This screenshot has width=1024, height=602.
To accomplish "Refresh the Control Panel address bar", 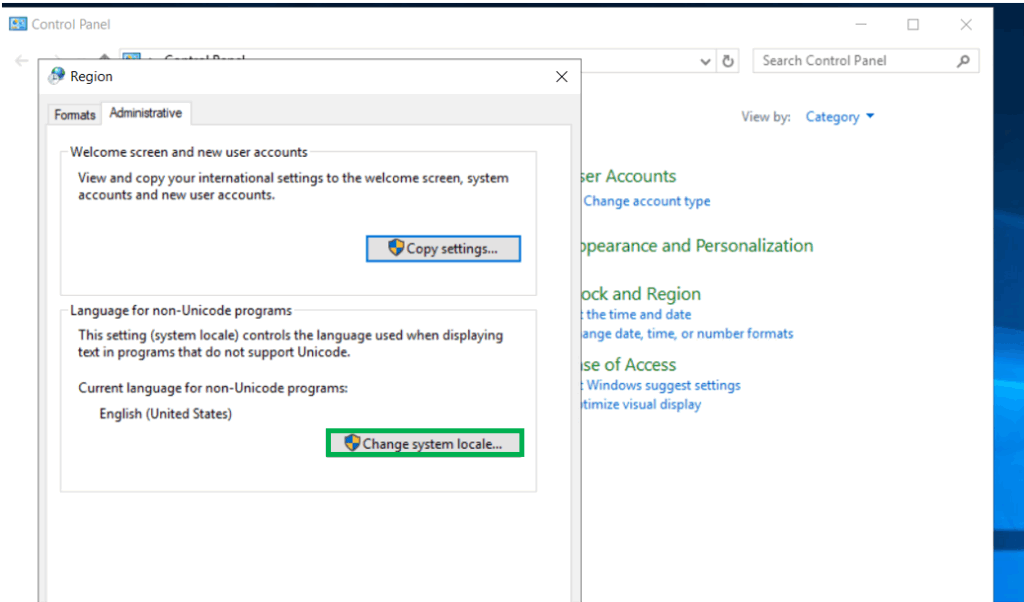I will (729, 61).
